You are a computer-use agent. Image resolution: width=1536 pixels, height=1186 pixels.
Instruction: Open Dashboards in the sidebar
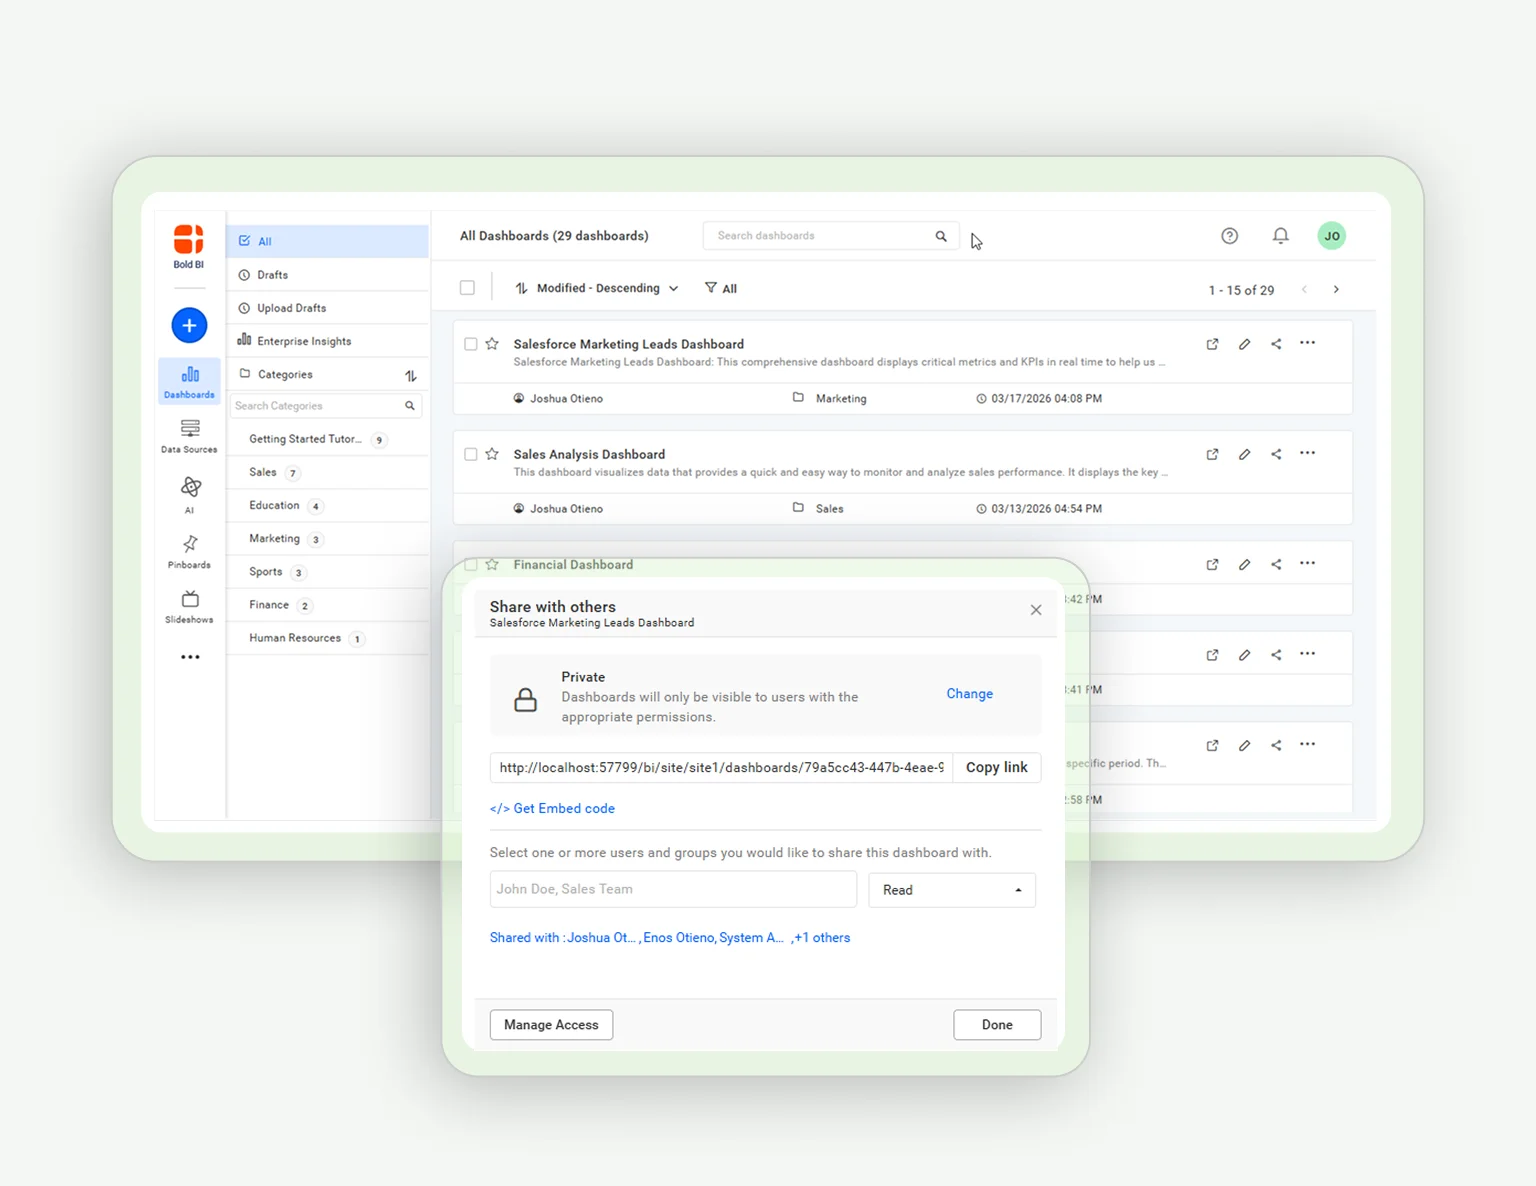pos(189,382)
